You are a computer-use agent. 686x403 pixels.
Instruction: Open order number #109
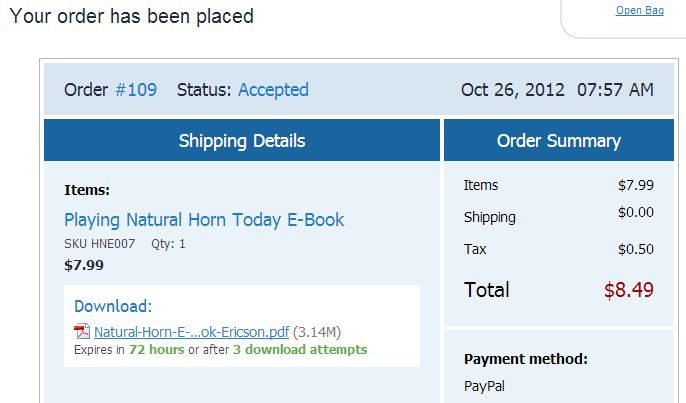136,90
